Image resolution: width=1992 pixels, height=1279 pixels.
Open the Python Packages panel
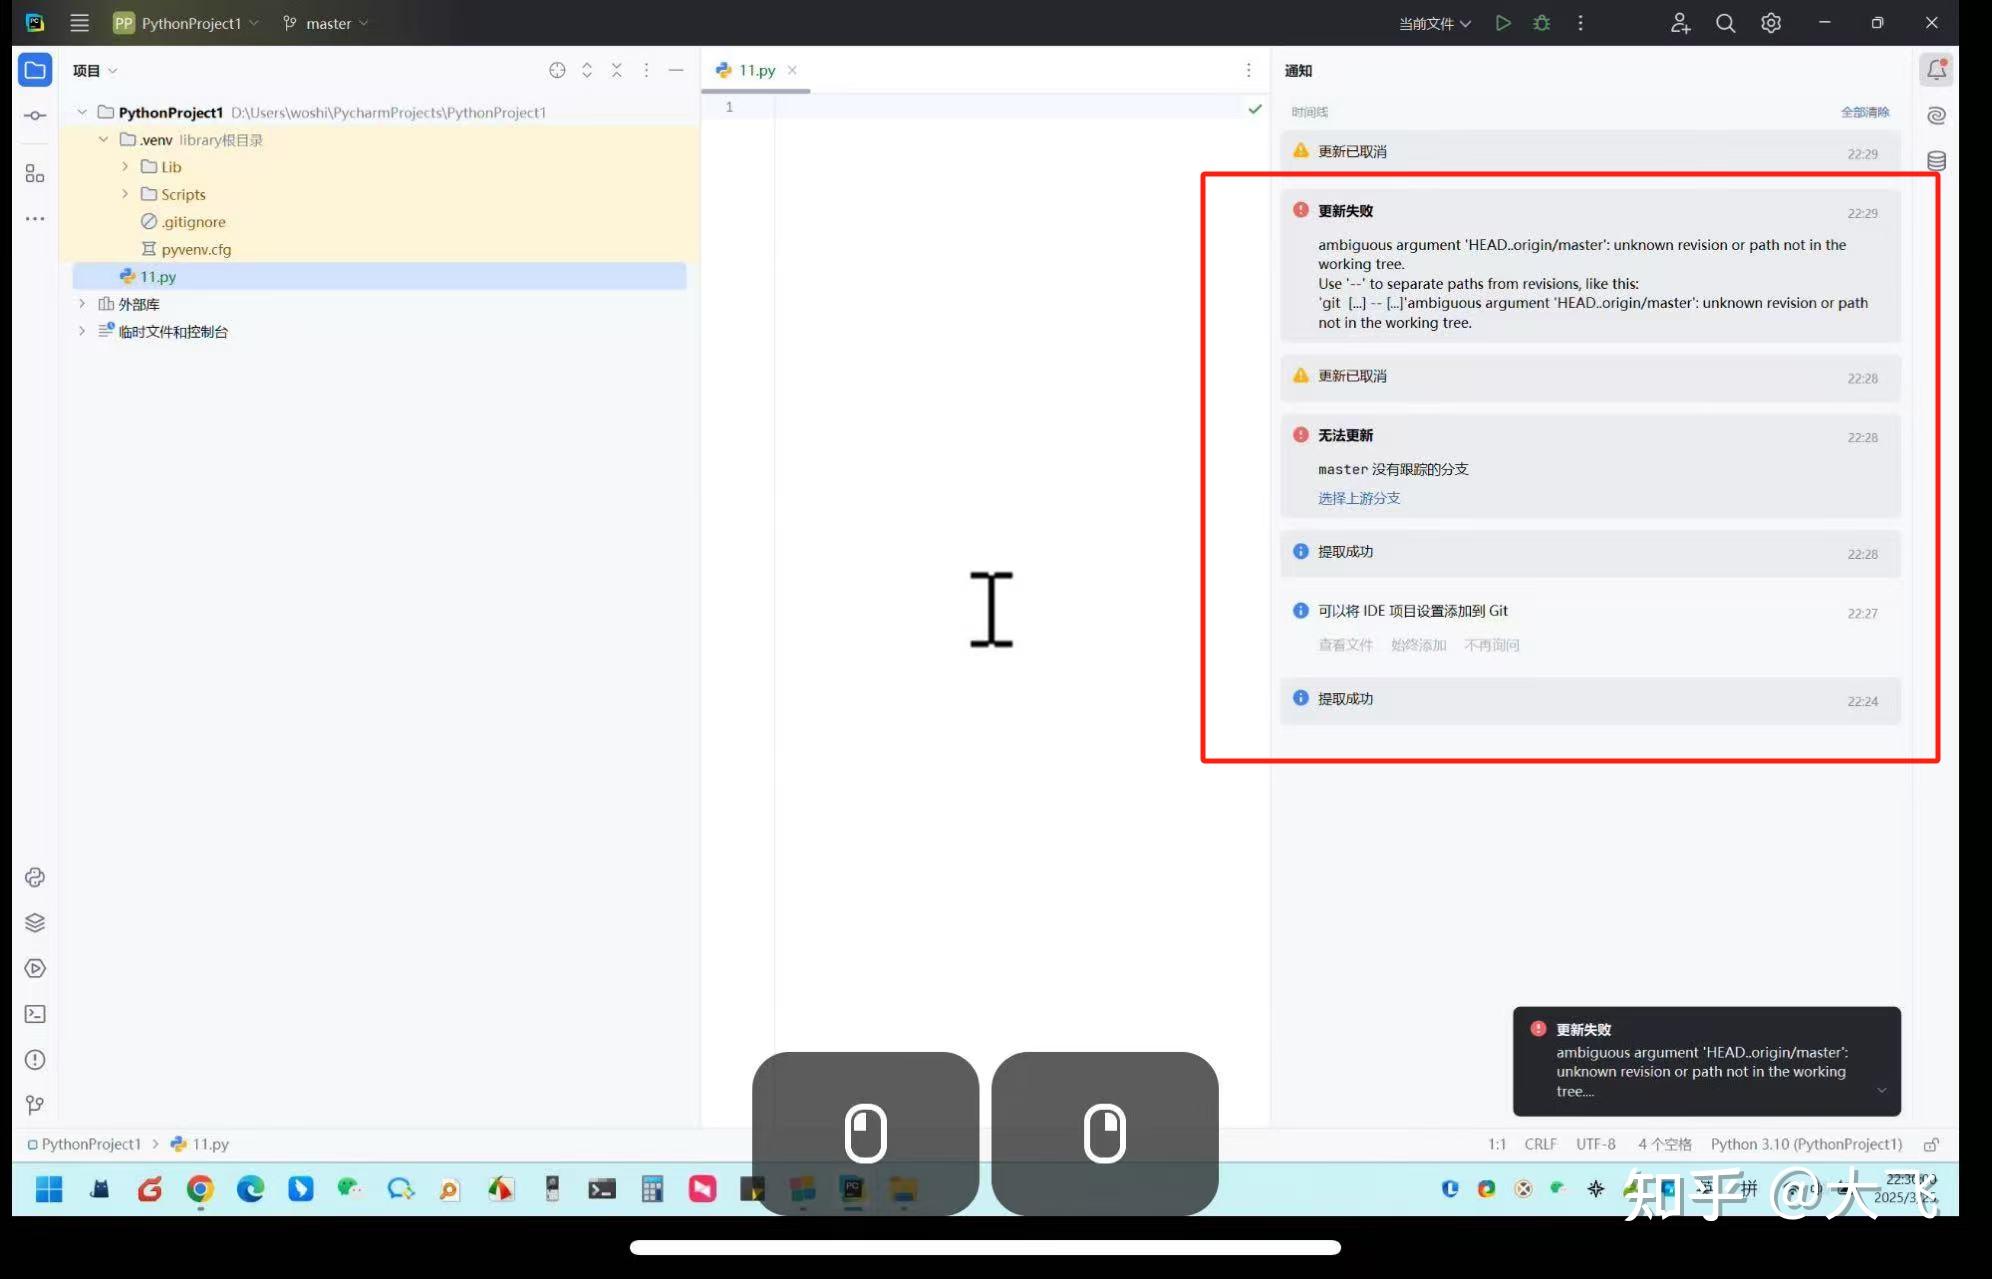[35, 922]
